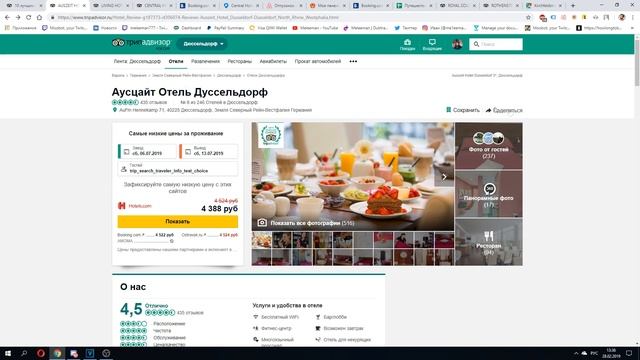This screenshot has width=640, height=360.
Task: Open the Twitter bookmark
Action: [x=405, y=28]
